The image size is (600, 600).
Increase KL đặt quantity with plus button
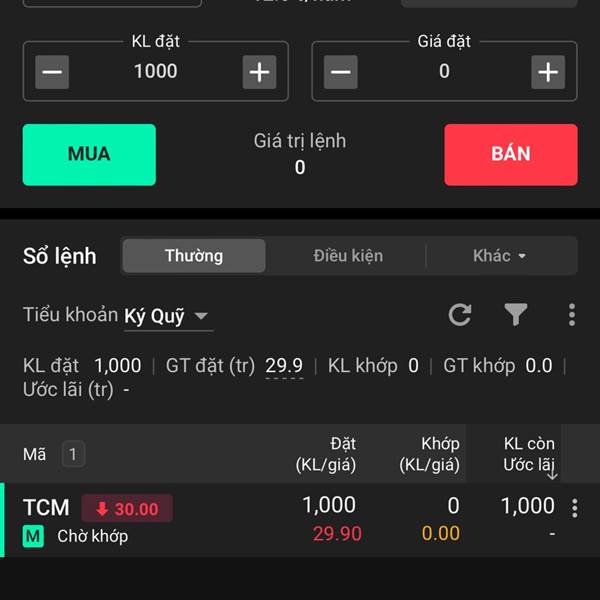click(x=259, y=72)
